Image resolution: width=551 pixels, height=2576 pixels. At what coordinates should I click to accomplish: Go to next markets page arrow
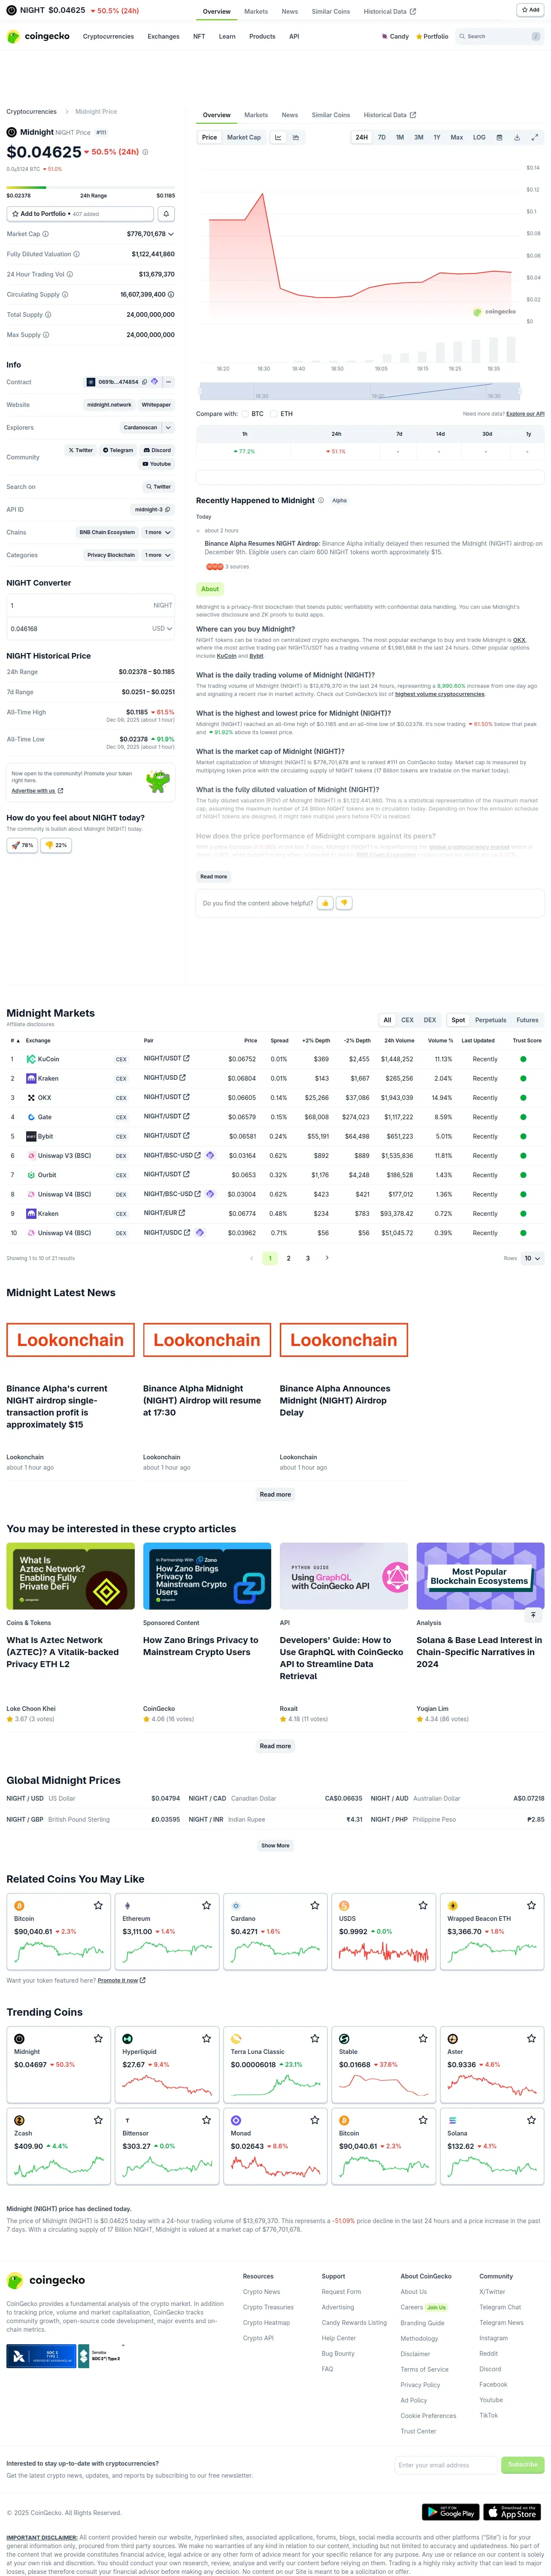point(327,1258)
